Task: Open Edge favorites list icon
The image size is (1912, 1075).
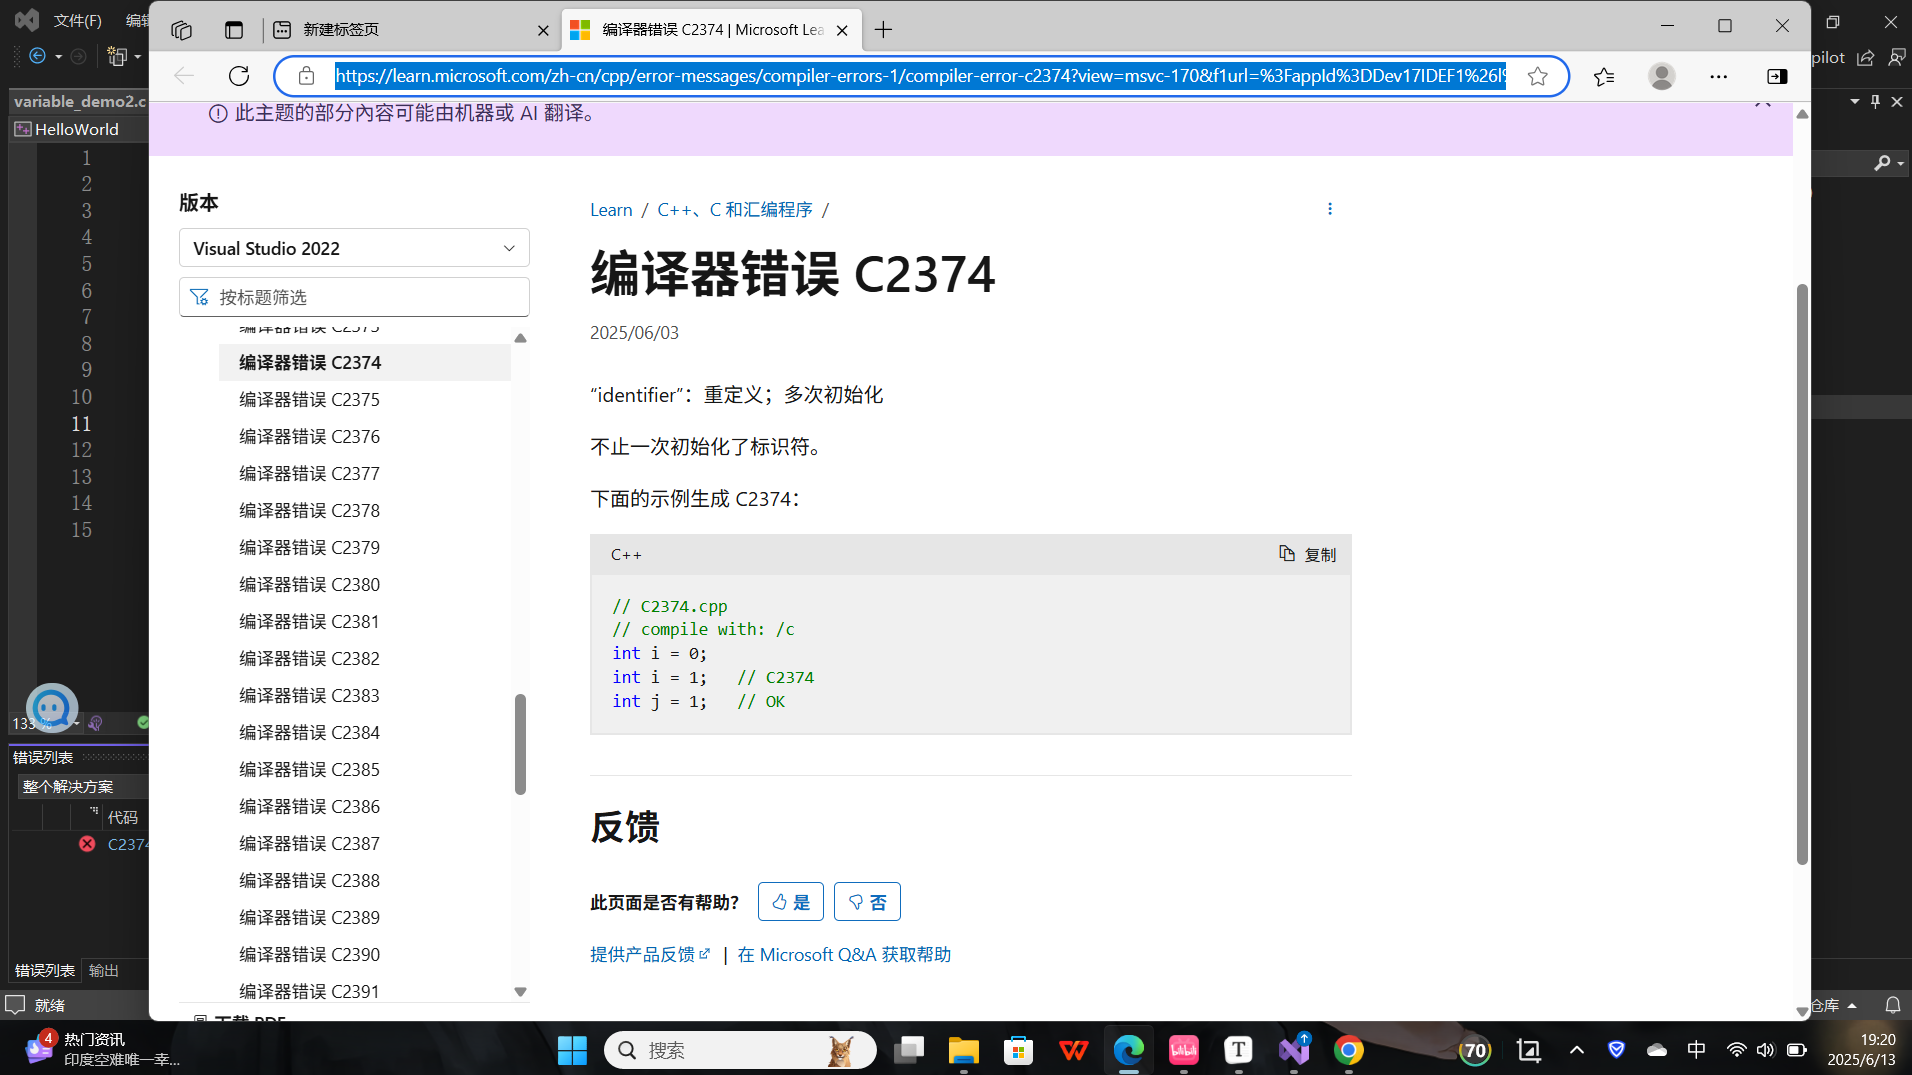Action: pyautogui.click(x=1604, y=76)
